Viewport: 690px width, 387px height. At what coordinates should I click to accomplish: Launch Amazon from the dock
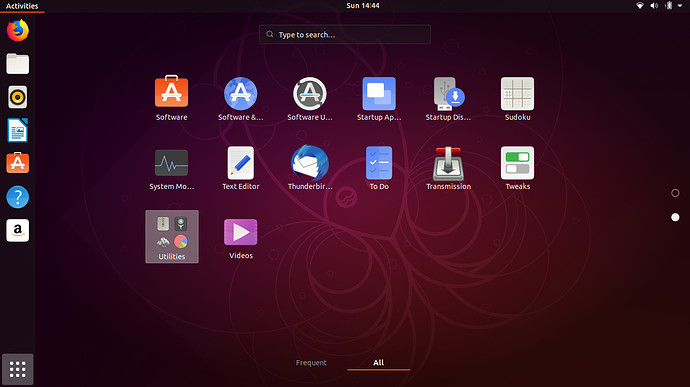pos(18,230)
